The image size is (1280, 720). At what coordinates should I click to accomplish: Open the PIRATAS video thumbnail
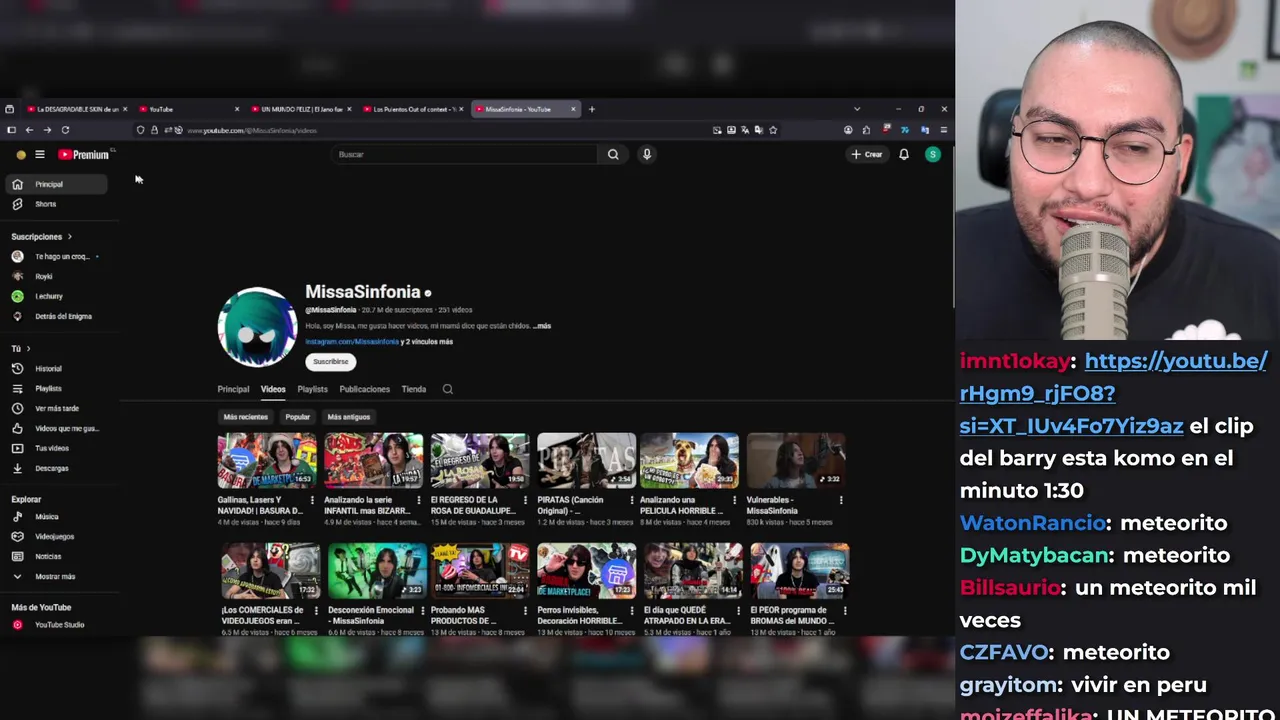click(x=586, y=460)
